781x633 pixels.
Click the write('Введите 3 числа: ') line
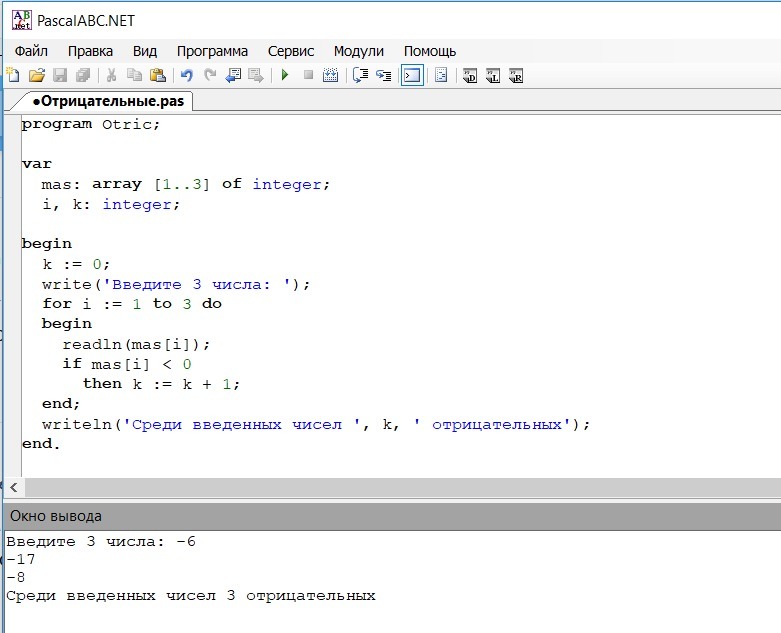click(x=176, y=284)
